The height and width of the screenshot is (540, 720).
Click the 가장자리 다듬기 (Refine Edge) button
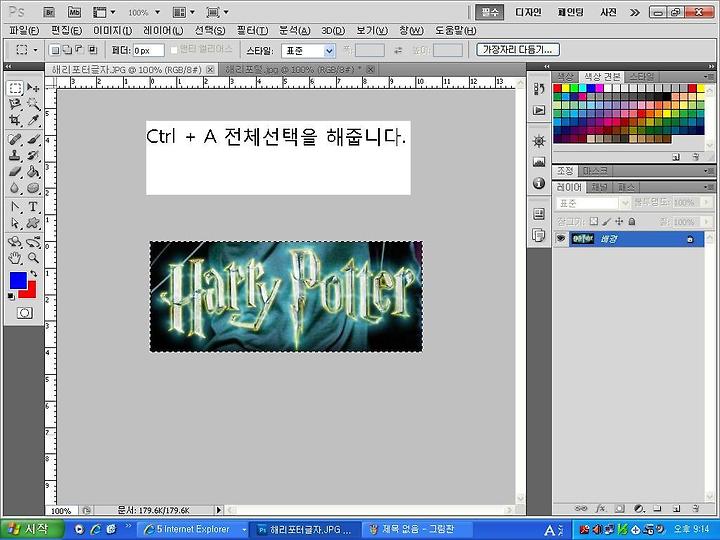point(518,50)
